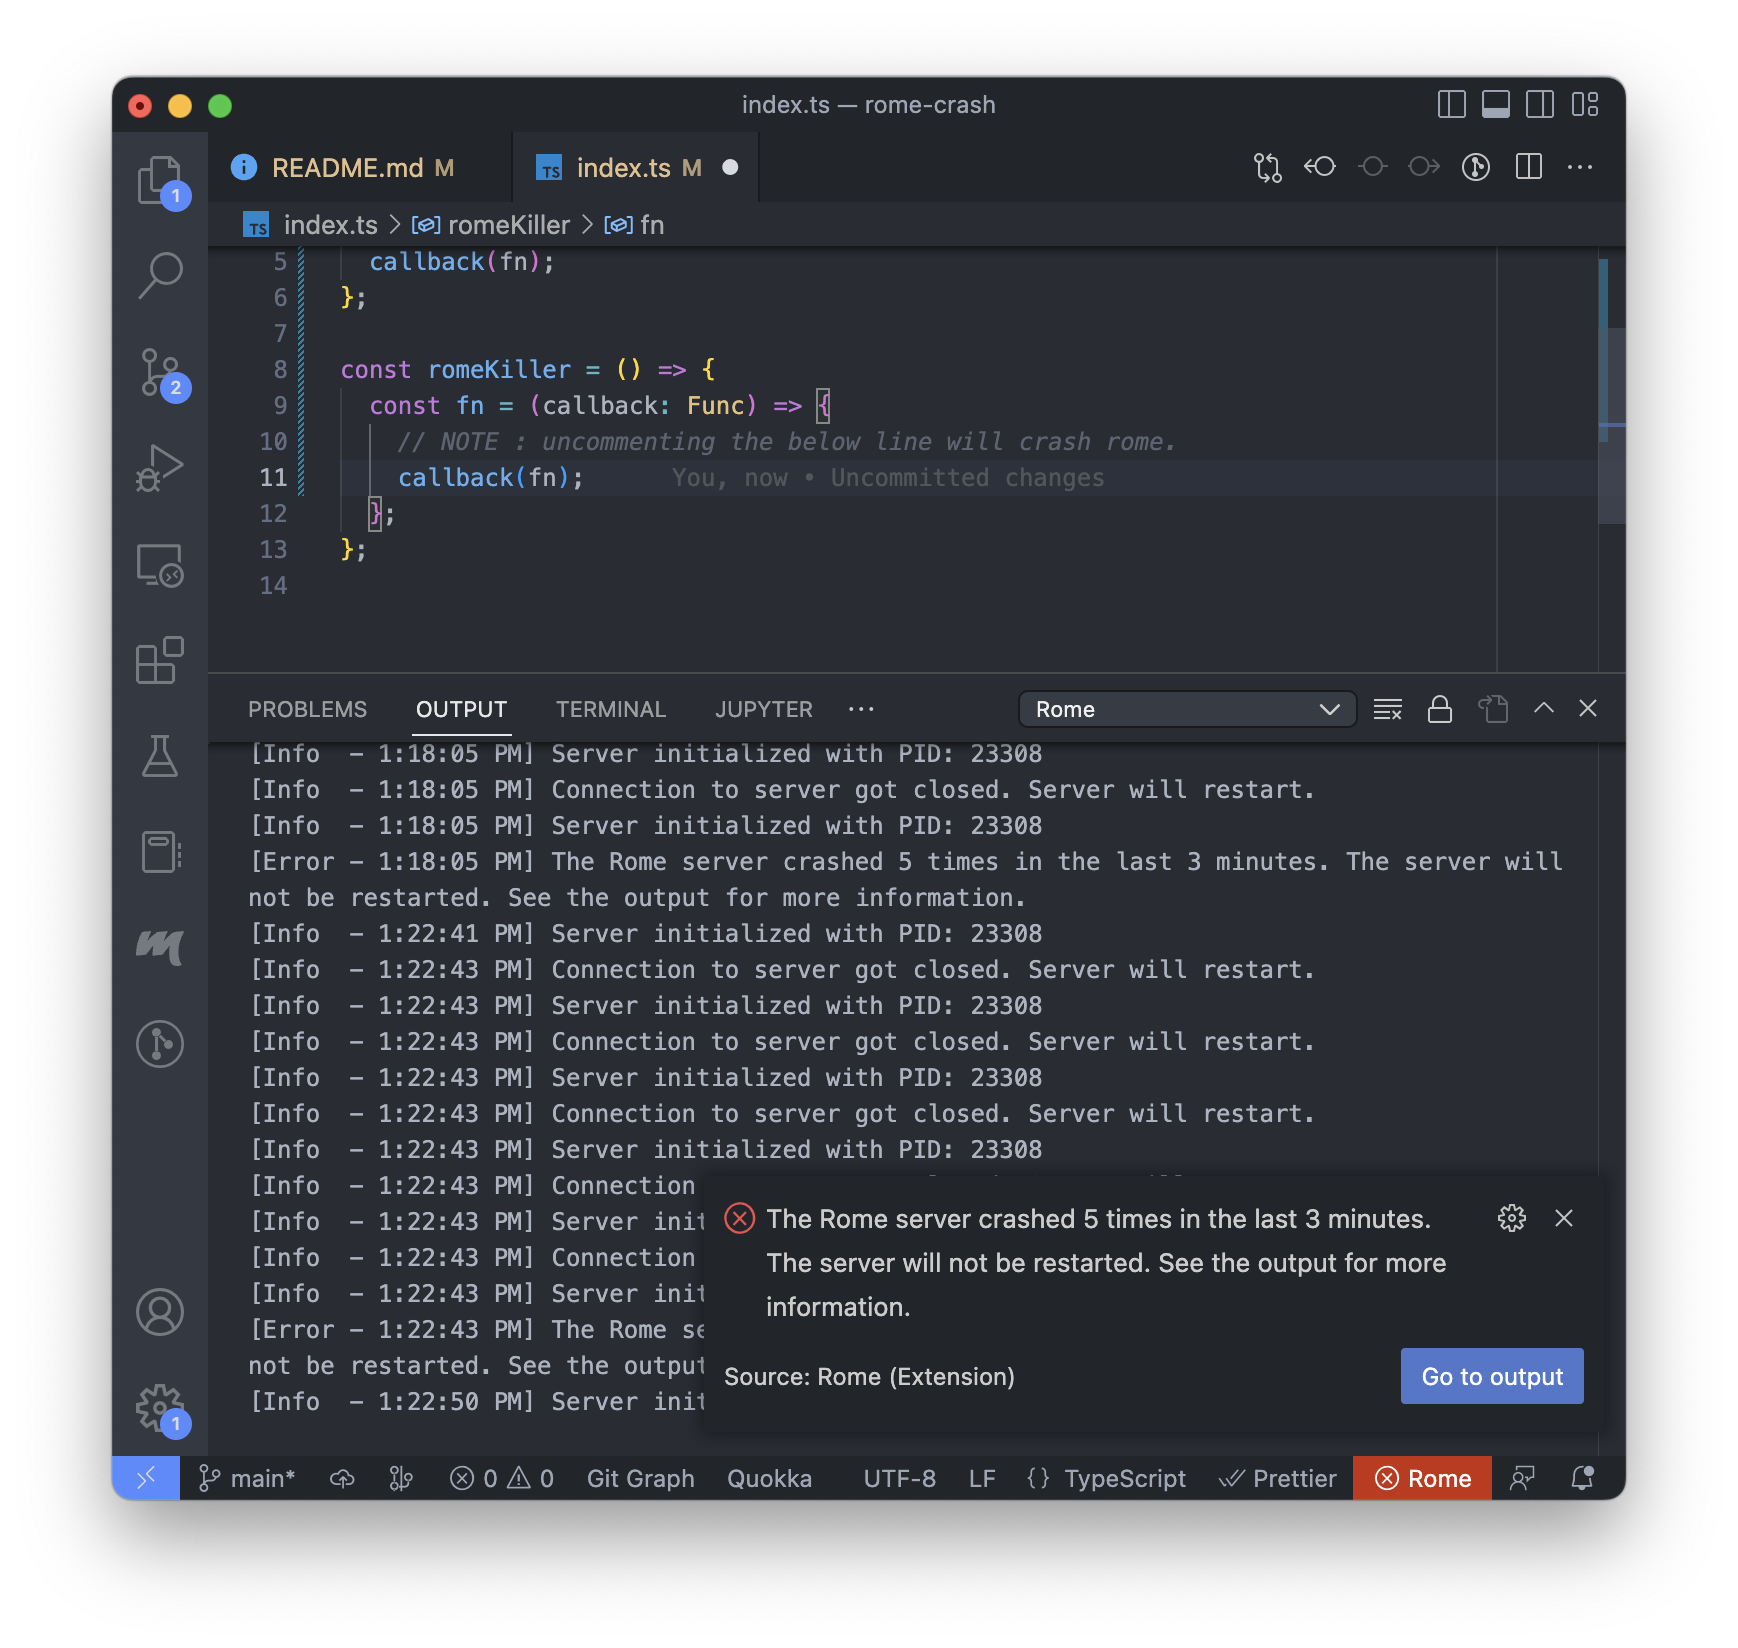Click the main* branch in status bar

click(x=247, y=1478)
